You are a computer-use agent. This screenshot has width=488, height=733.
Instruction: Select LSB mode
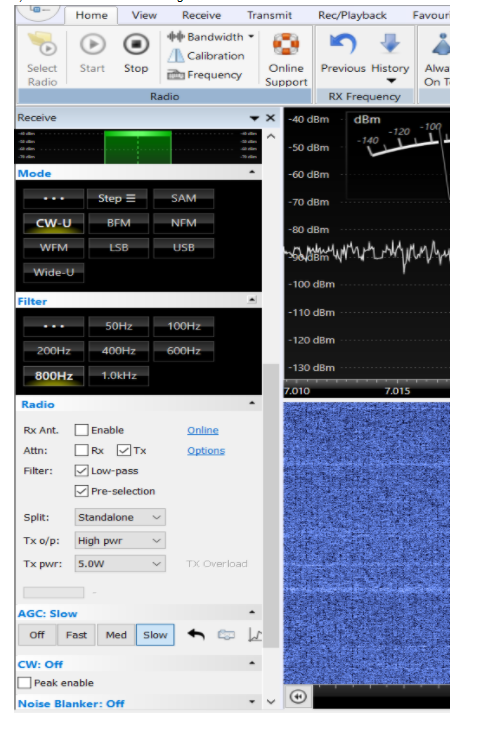click(x=119, y=248)
